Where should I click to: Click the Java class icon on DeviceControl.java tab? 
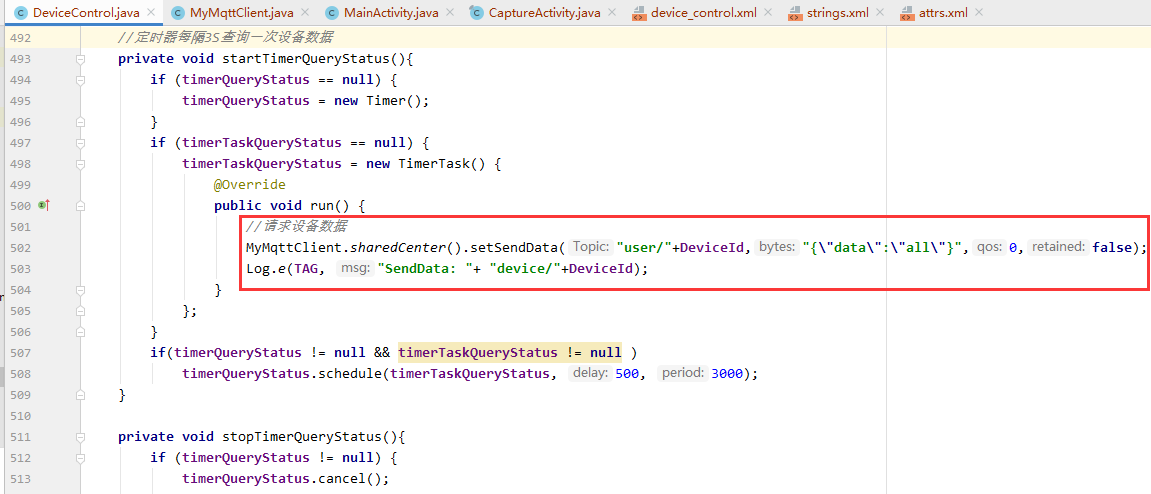pyautogui.click(x=21, y=12)
